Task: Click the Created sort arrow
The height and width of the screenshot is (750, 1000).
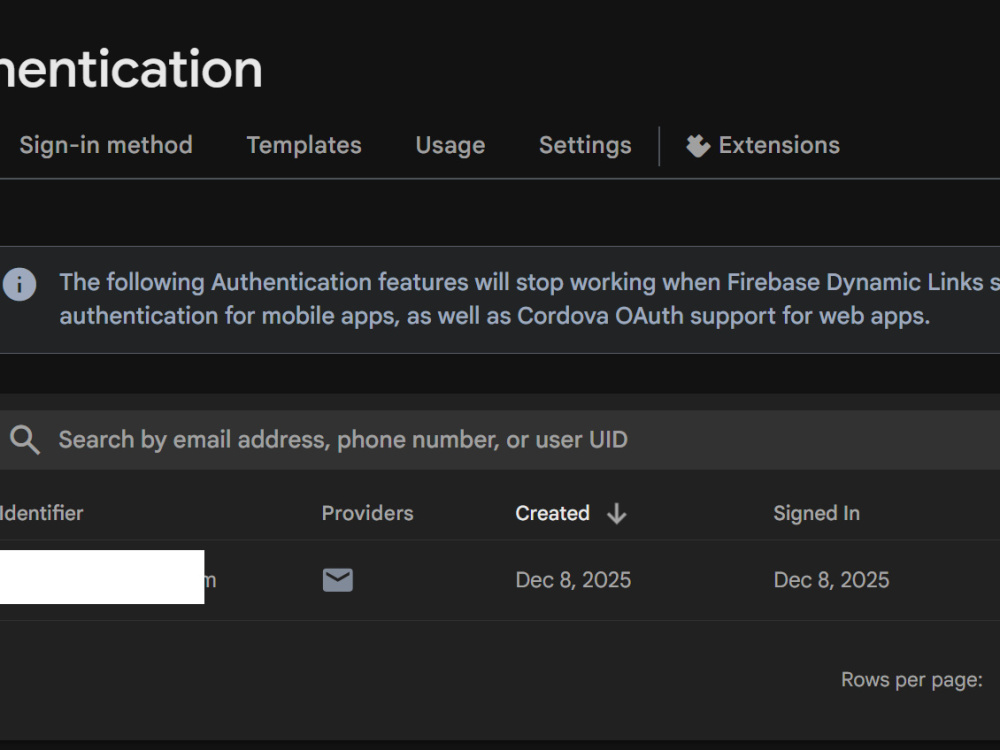Action: [617, 513]
